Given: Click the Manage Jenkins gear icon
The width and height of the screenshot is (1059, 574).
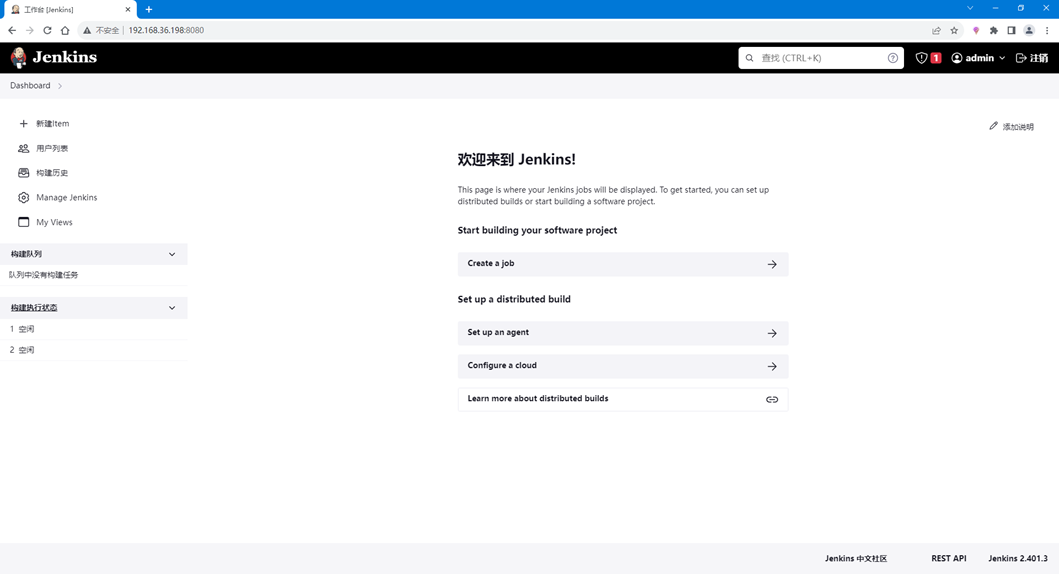Looking at the screenshot, I should 24,198.
